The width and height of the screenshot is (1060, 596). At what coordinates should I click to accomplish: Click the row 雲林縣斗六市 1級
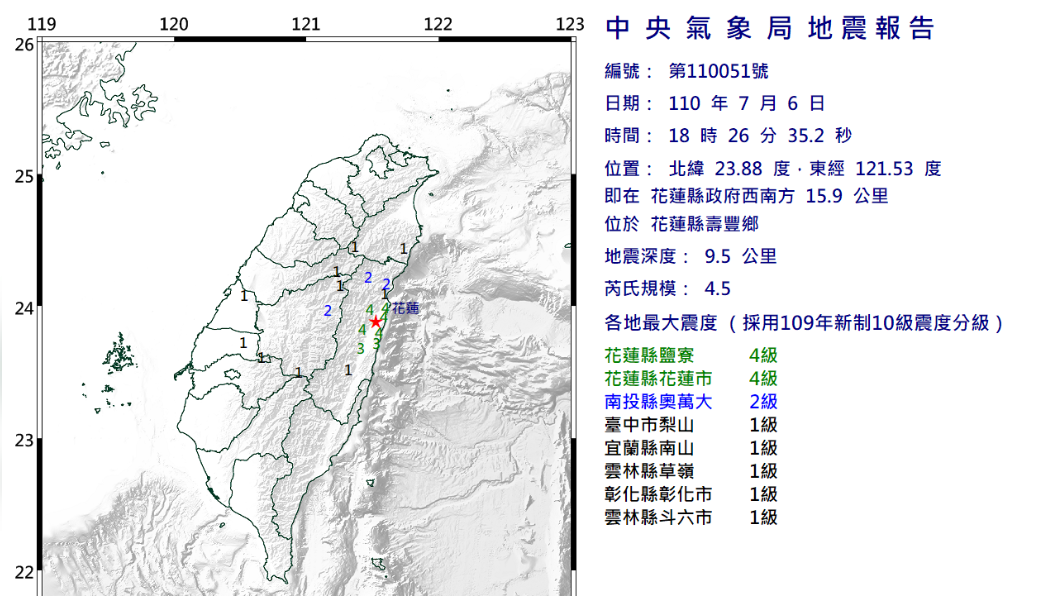click(691, 517)
